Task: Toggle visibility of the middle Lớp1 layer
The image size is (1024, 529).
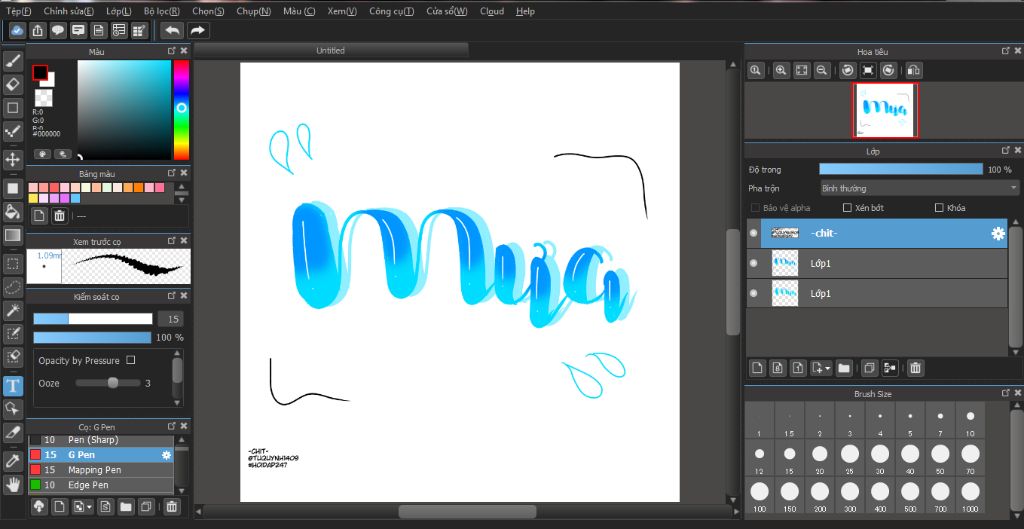Action: coord(754,263)
